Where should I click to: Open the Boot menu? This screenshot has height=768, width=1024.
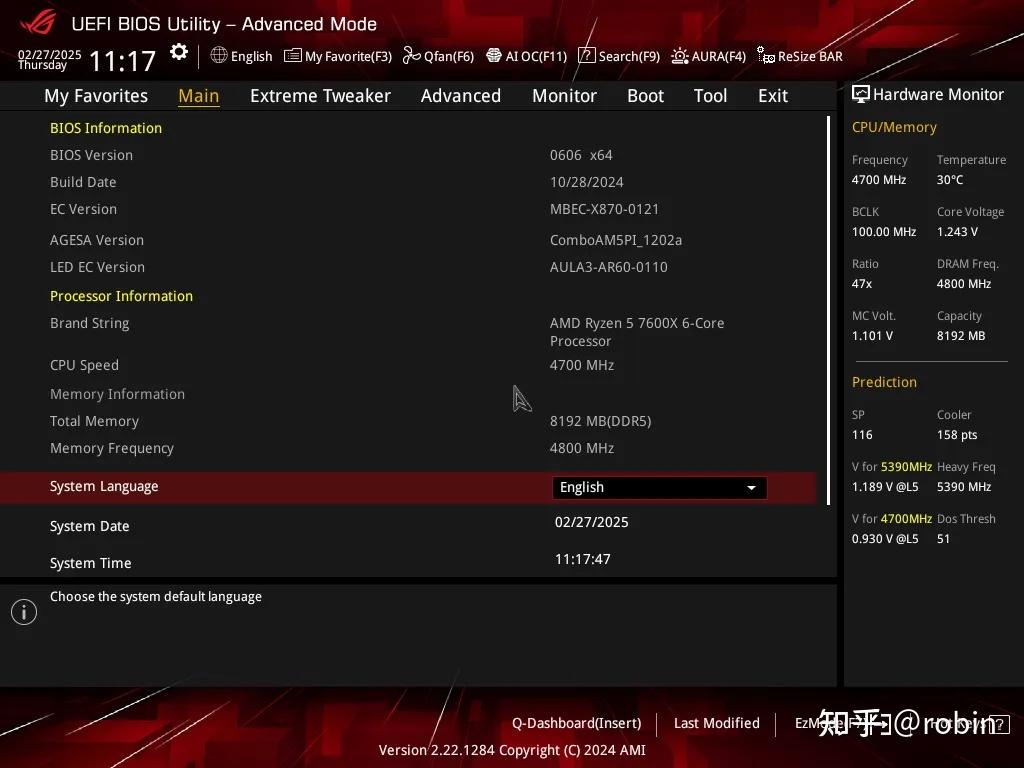[645, 95]
